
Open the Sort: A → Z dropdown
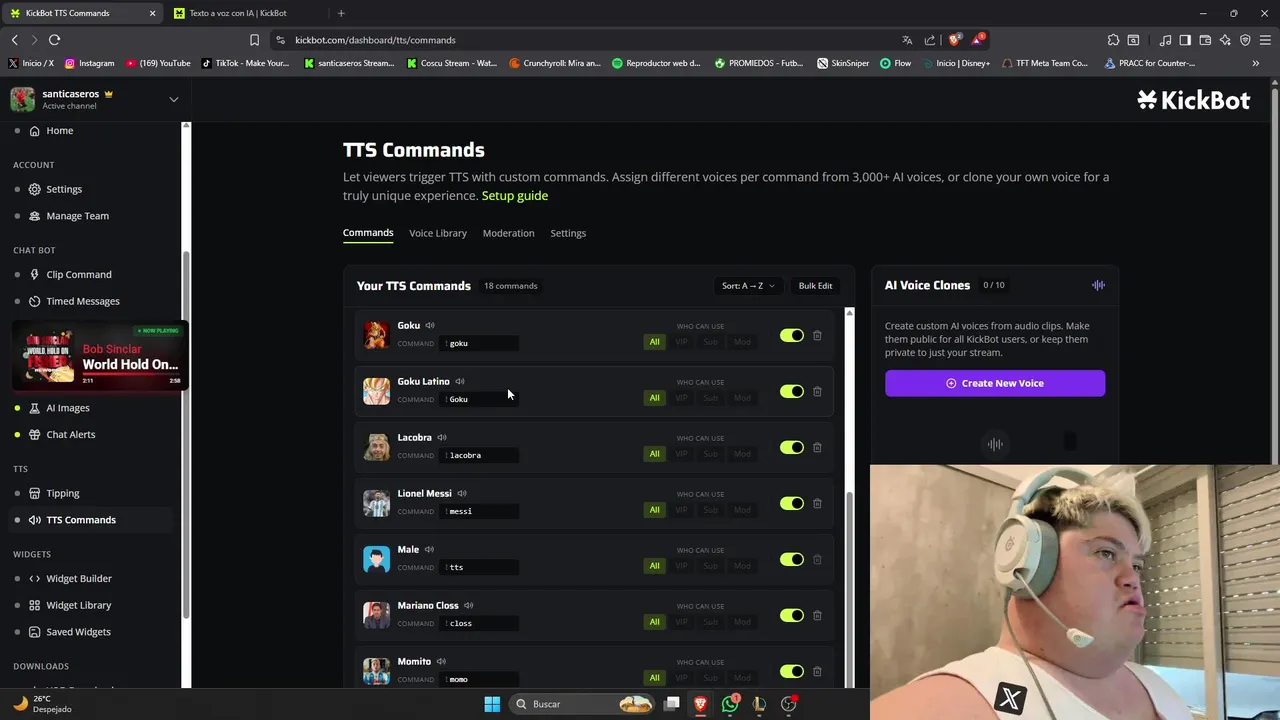click(x=748, y=286)
